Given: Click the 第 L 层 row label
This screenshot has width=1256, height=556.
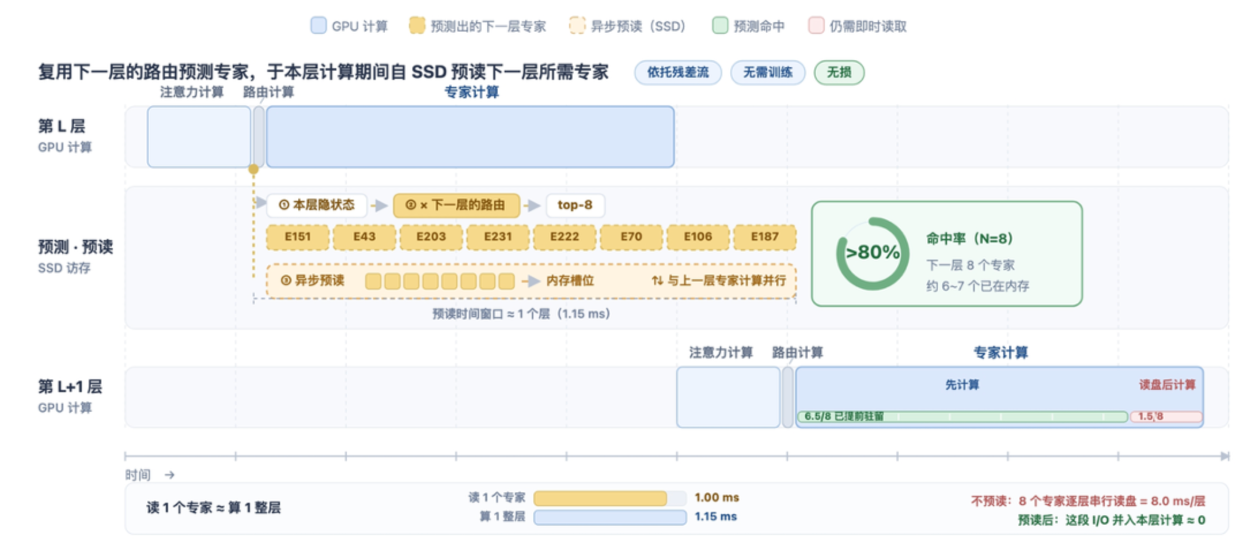Looking at the screenshot, I should coord(62,126).
